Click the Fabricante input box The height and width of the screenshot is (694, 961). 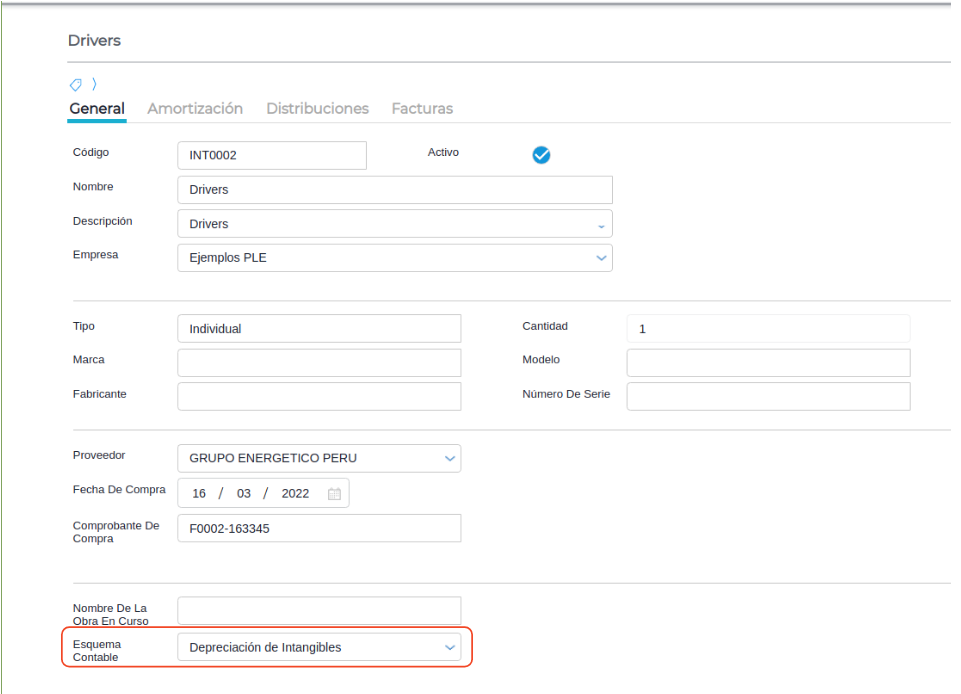[319, 397]
